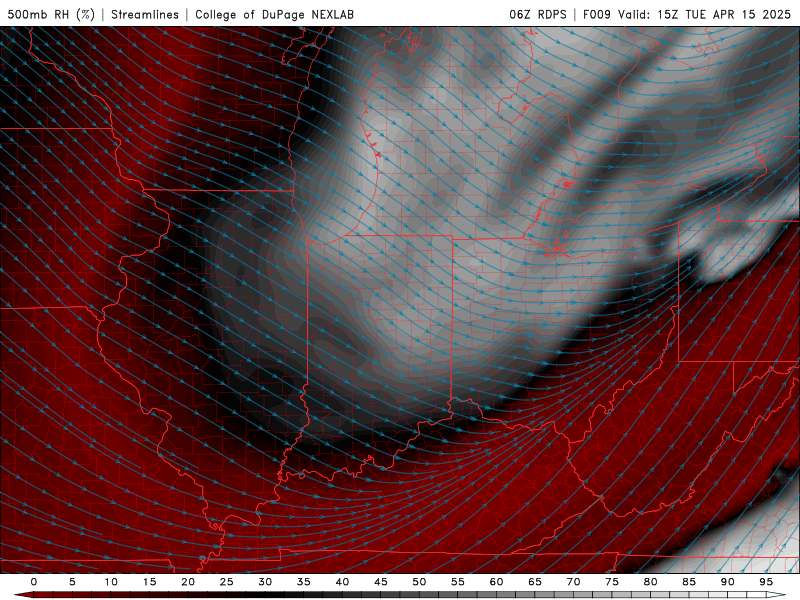The image size is (800, 600).
Task: Click the colorbar value label 65
Action: pyautogui.click(x=535, y=582)
